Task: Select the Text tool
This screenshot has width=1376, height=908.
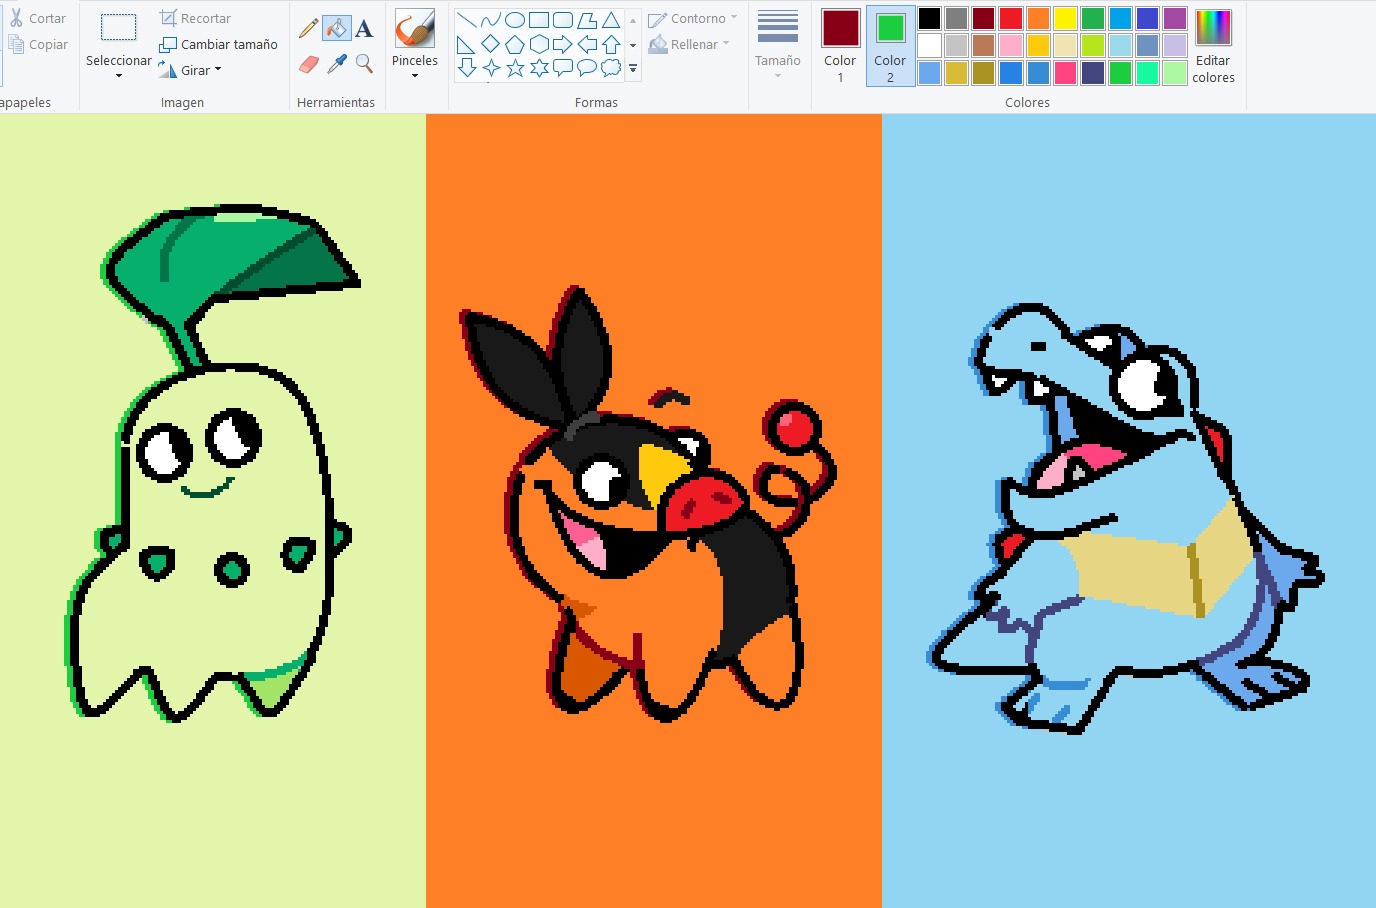Action: click(364, 29)
